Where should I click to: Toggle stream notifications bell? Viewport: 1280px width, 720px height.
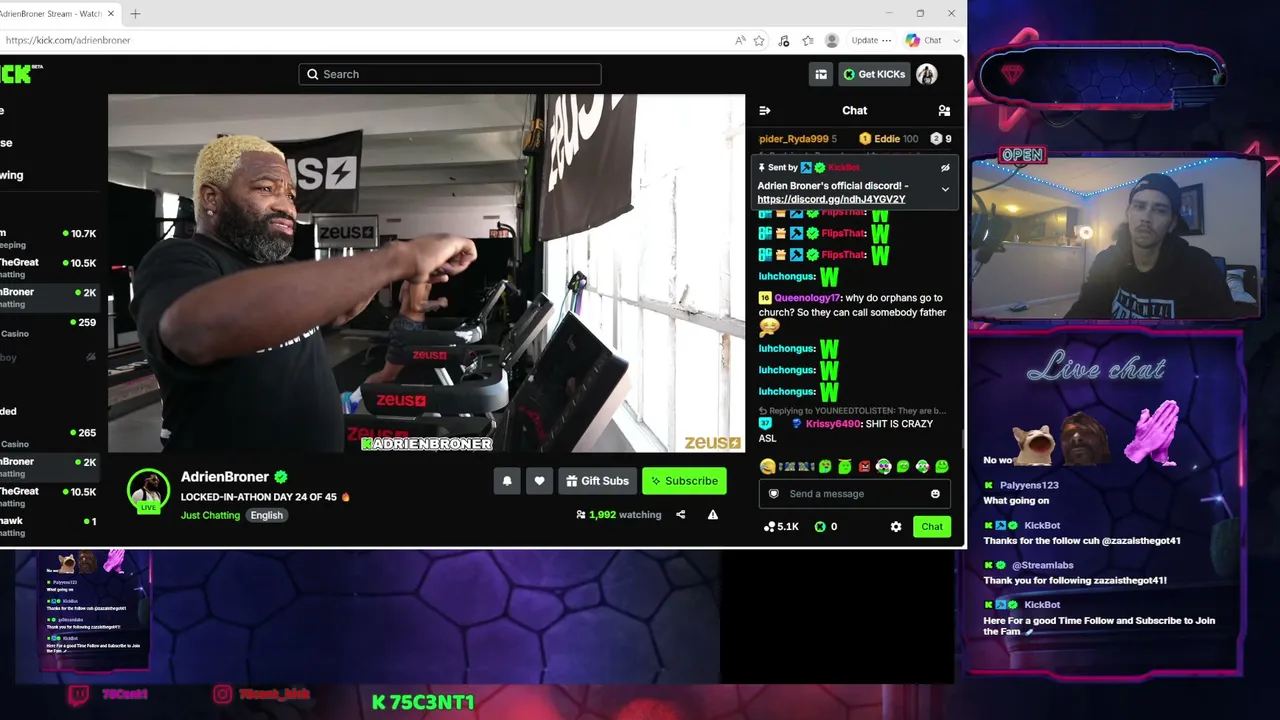tap(507, 481)
